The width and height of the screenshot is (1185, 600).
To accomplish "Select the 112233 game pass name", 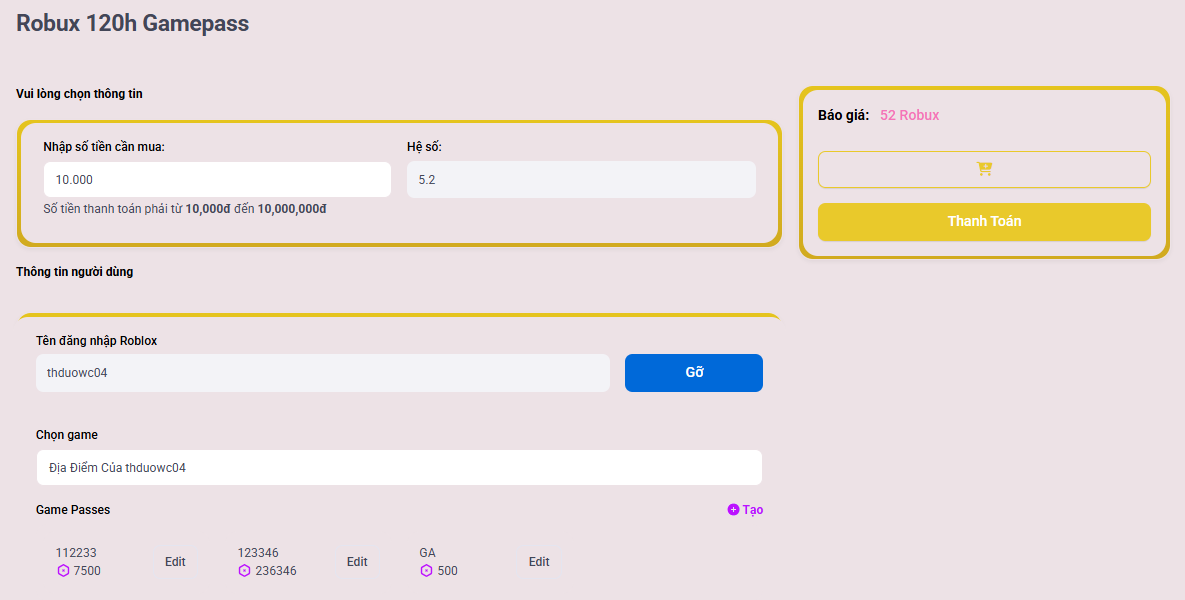I will [76, 553].
